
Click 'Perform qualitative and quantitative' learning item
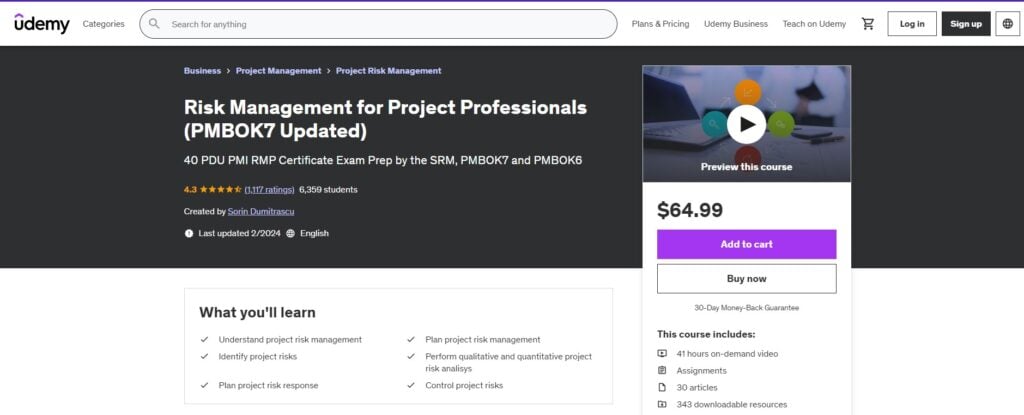pyautogui.click(x=509, y=362)
